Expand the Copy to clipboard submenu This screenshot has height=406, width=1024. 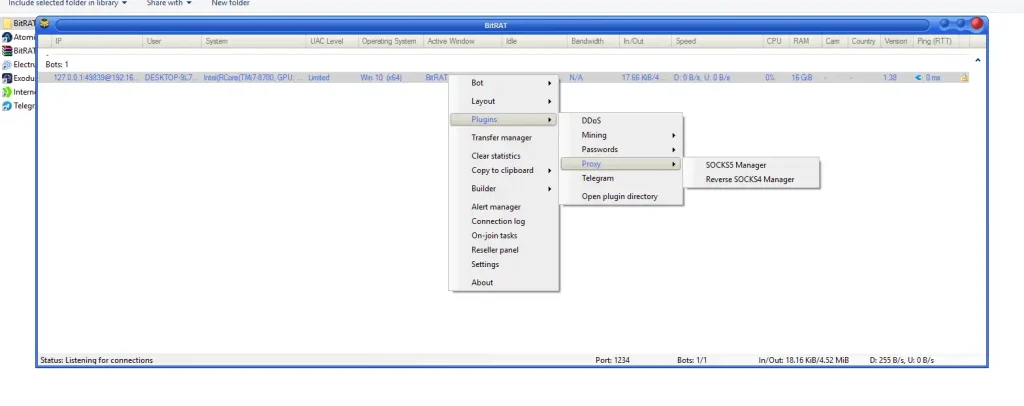point(502,170)
